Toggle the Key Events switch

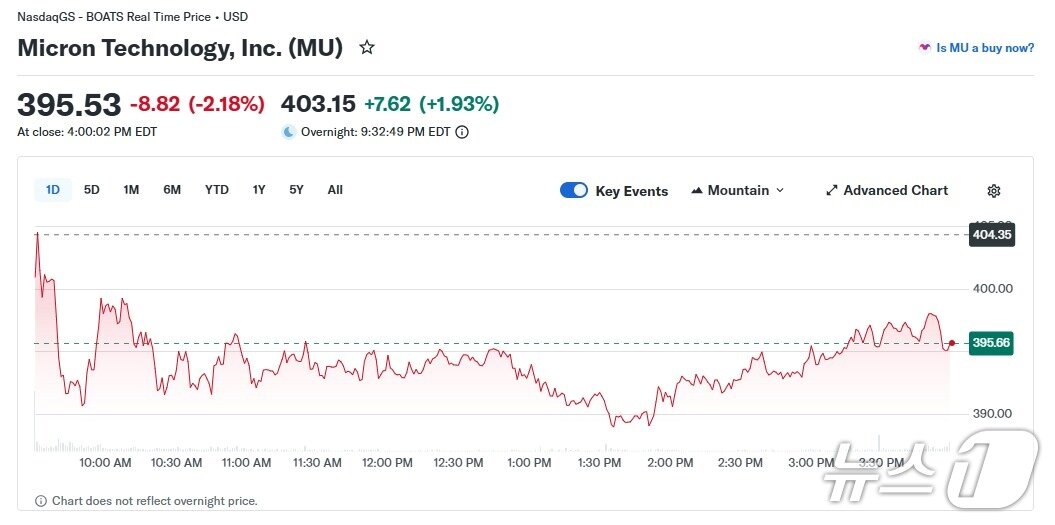click(x=574, y=191)
